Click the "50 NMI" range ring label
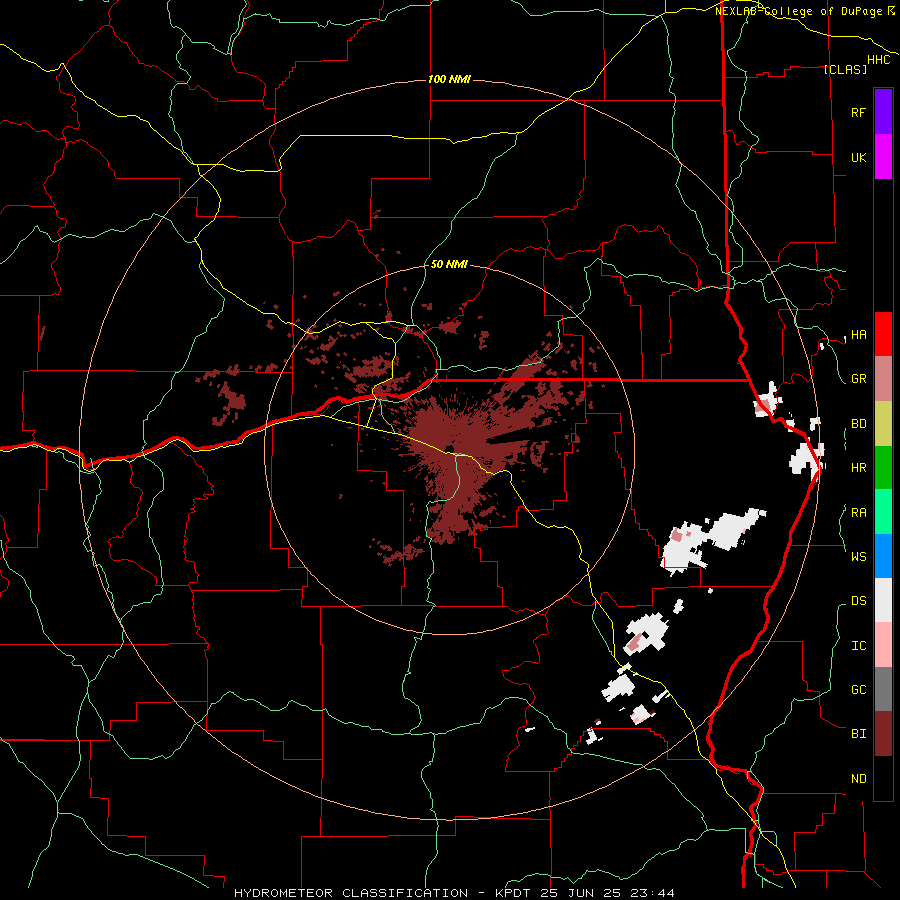The height and width of the screenshot is (900, 900). 449,264
